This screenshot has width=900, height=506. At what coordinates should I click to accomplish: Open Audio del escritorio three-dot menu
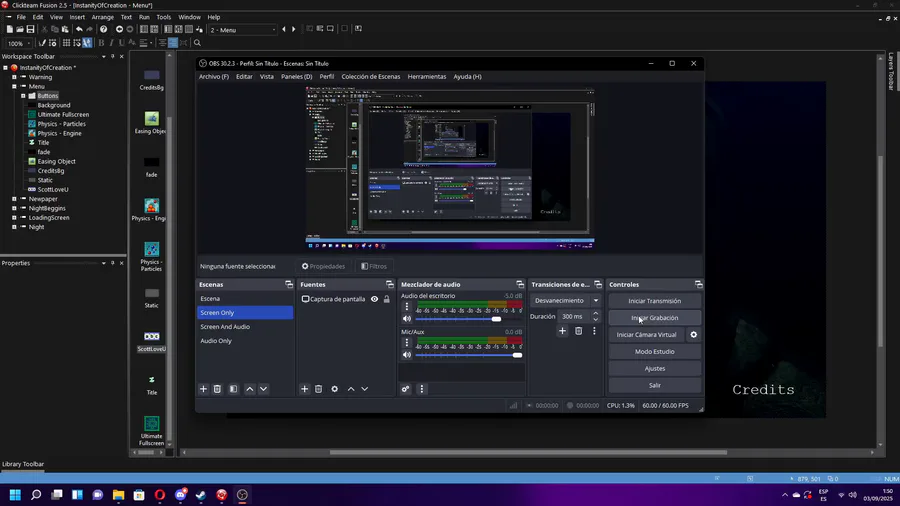pos(407,307)
